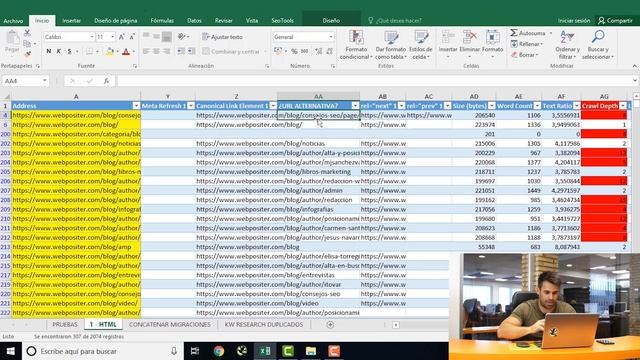Open the Archivo menu
The width and height of the screenshot is (640, 360).
coord(13,20)
